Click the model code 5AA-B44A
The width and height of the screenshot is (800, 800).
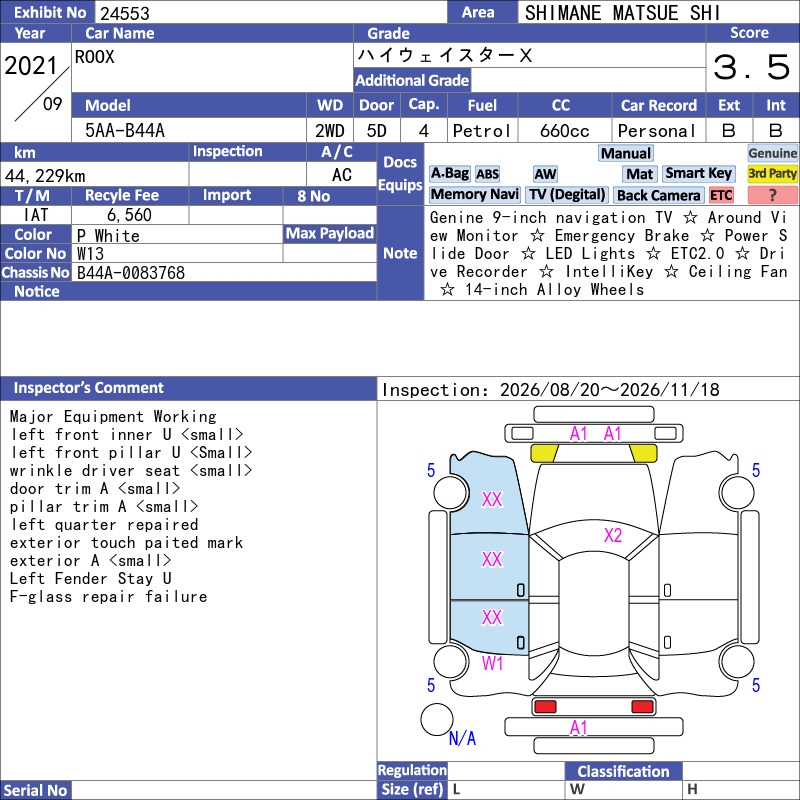click(125, 131)
